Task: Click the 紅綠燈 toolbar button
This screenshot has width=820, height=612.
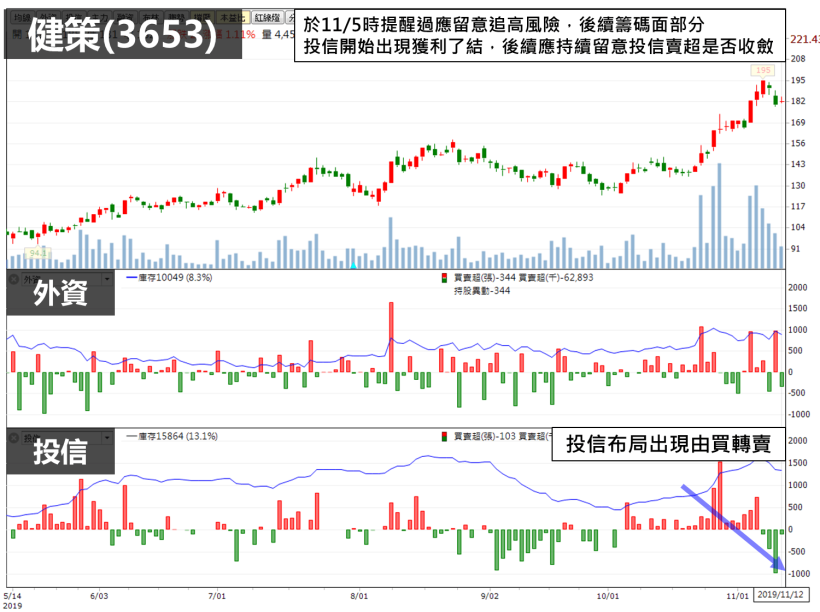Action: [x=267, y=17]
